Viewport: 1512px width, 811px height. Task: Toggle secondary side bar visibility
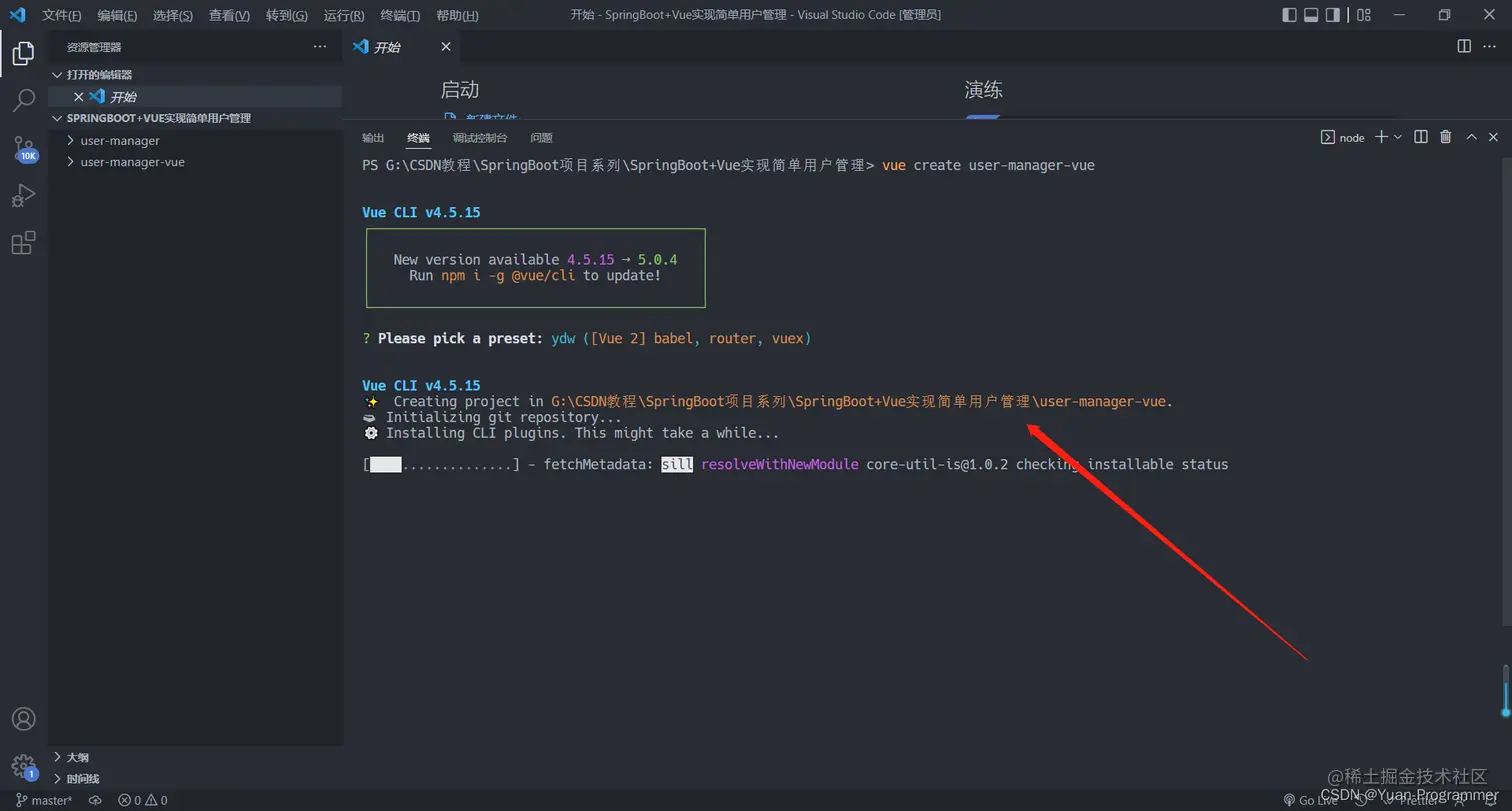click(x=1333, y=15)
